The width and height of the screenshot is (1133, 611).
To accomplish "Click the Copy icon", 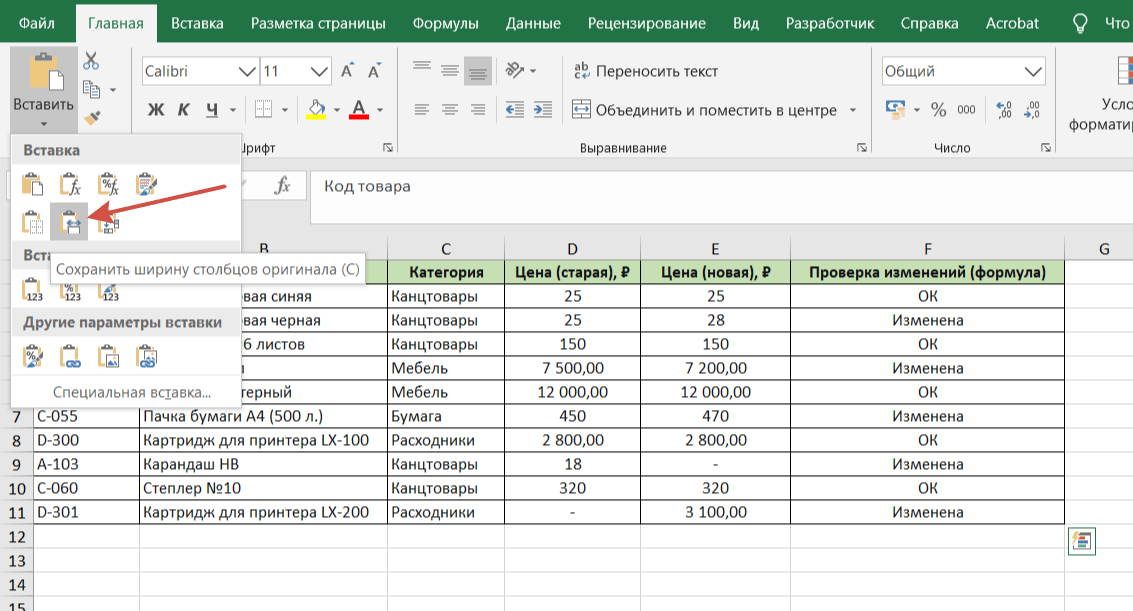I will 91,90.
